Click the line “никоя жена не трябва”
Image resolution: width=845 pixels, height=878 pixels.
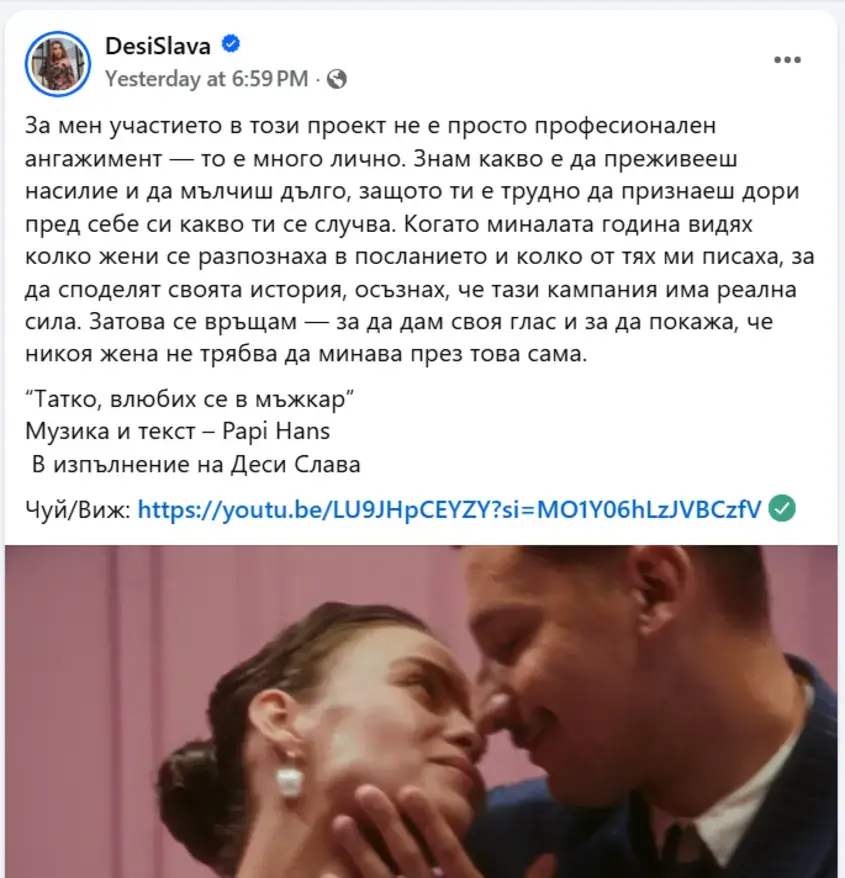pyautogui.click(x=306, y=354)
